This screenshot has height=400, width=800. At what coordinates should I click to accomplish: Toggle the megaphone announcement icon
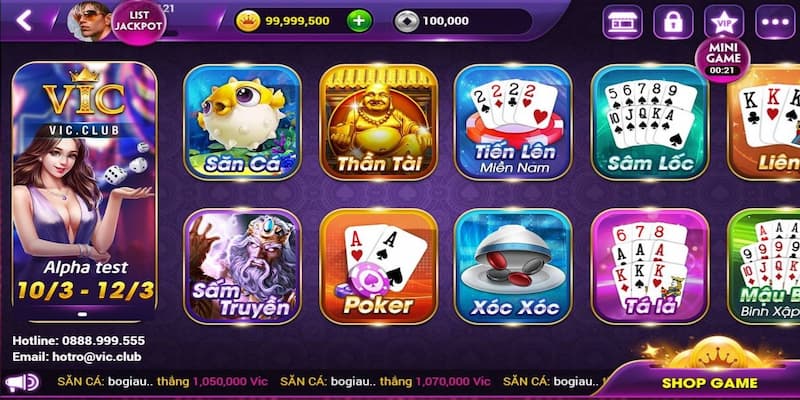pyautogui.click(x=22, y=382)
